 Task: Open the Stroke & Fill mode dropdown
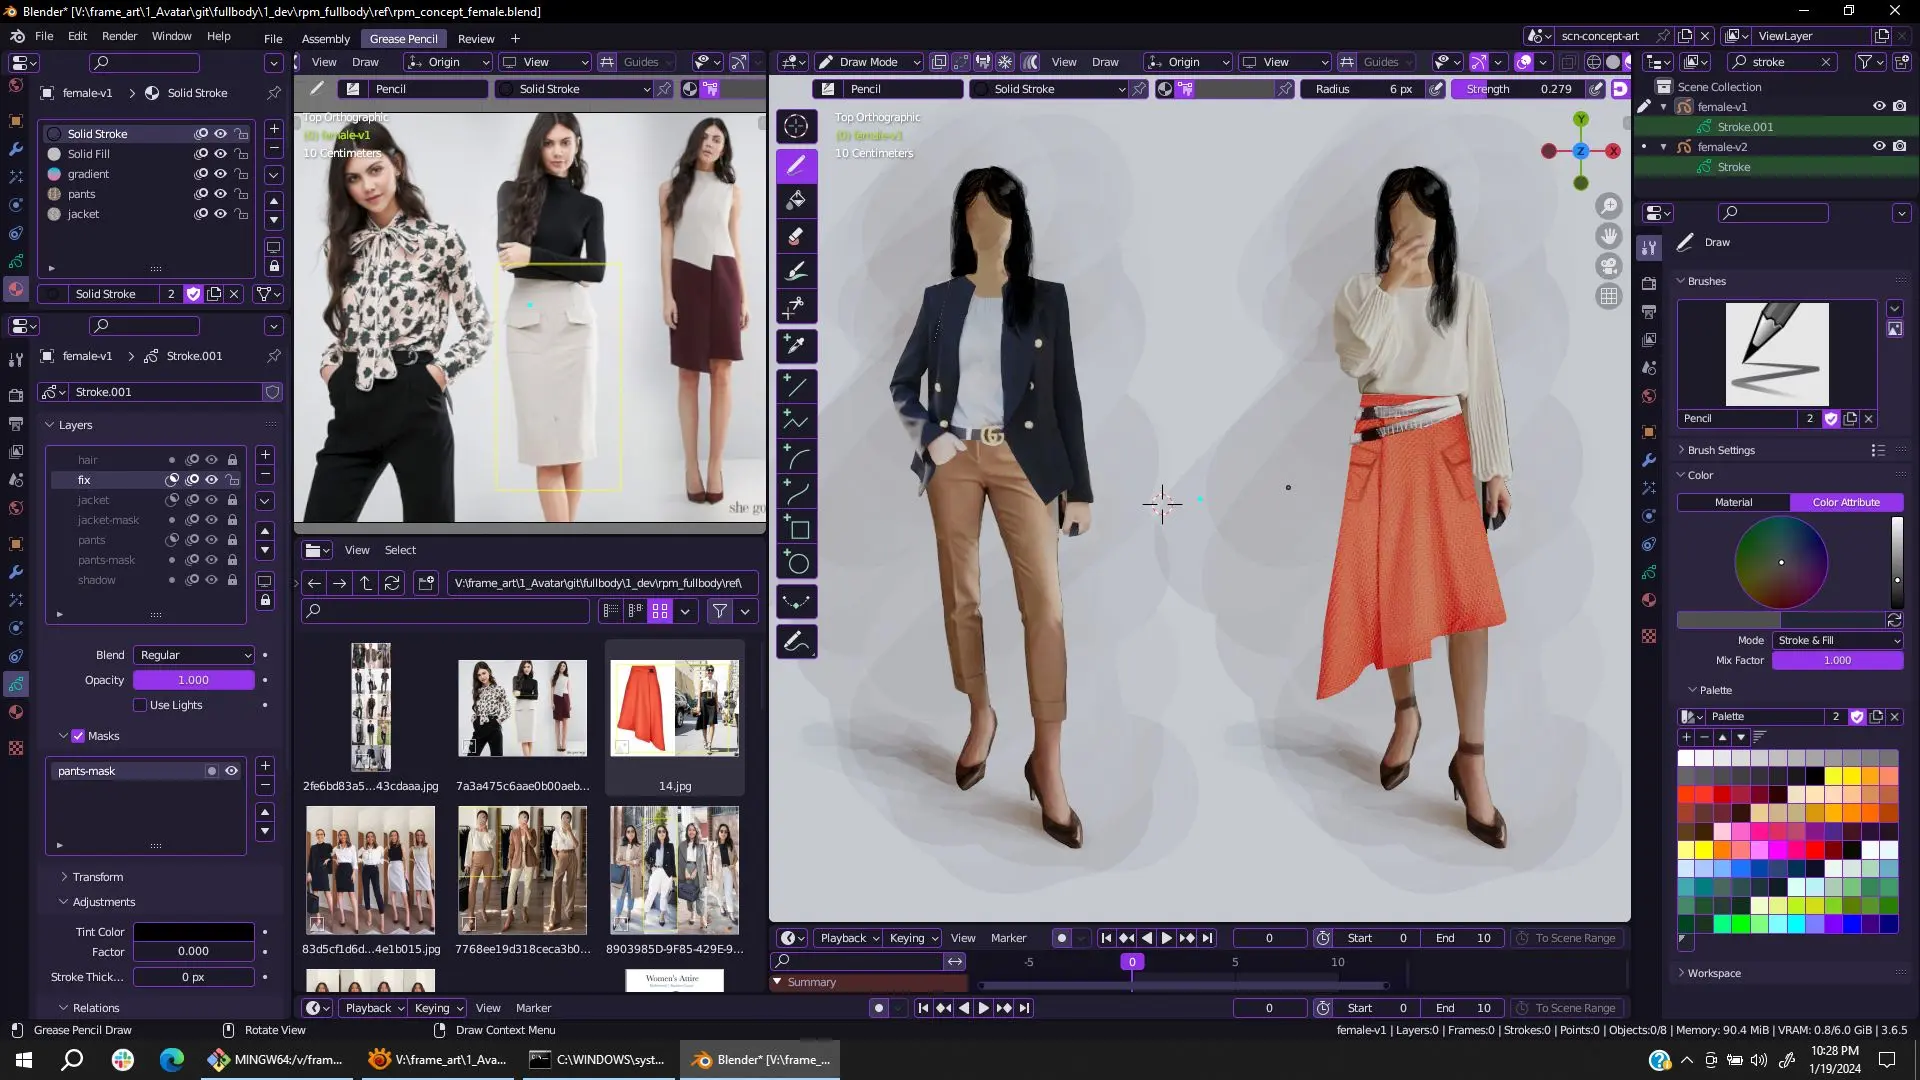pyautogui.click(x=1837, y=641)
